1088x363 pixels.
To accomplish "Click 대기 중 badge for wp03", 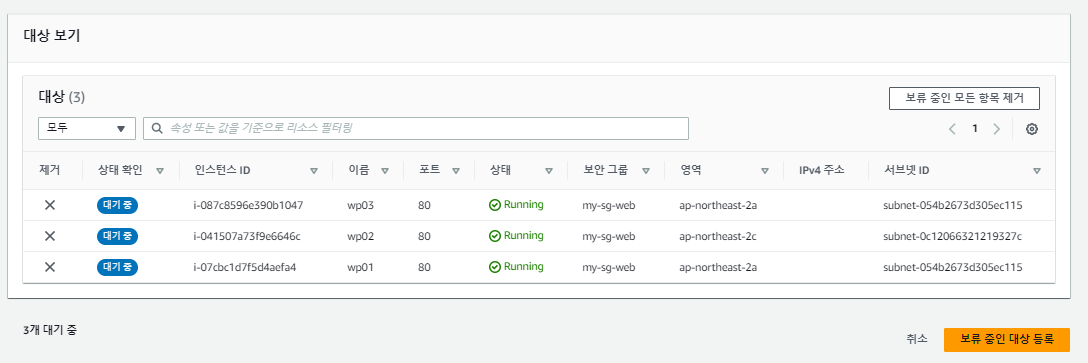I will pyautogui.click(x=117, y=205).
